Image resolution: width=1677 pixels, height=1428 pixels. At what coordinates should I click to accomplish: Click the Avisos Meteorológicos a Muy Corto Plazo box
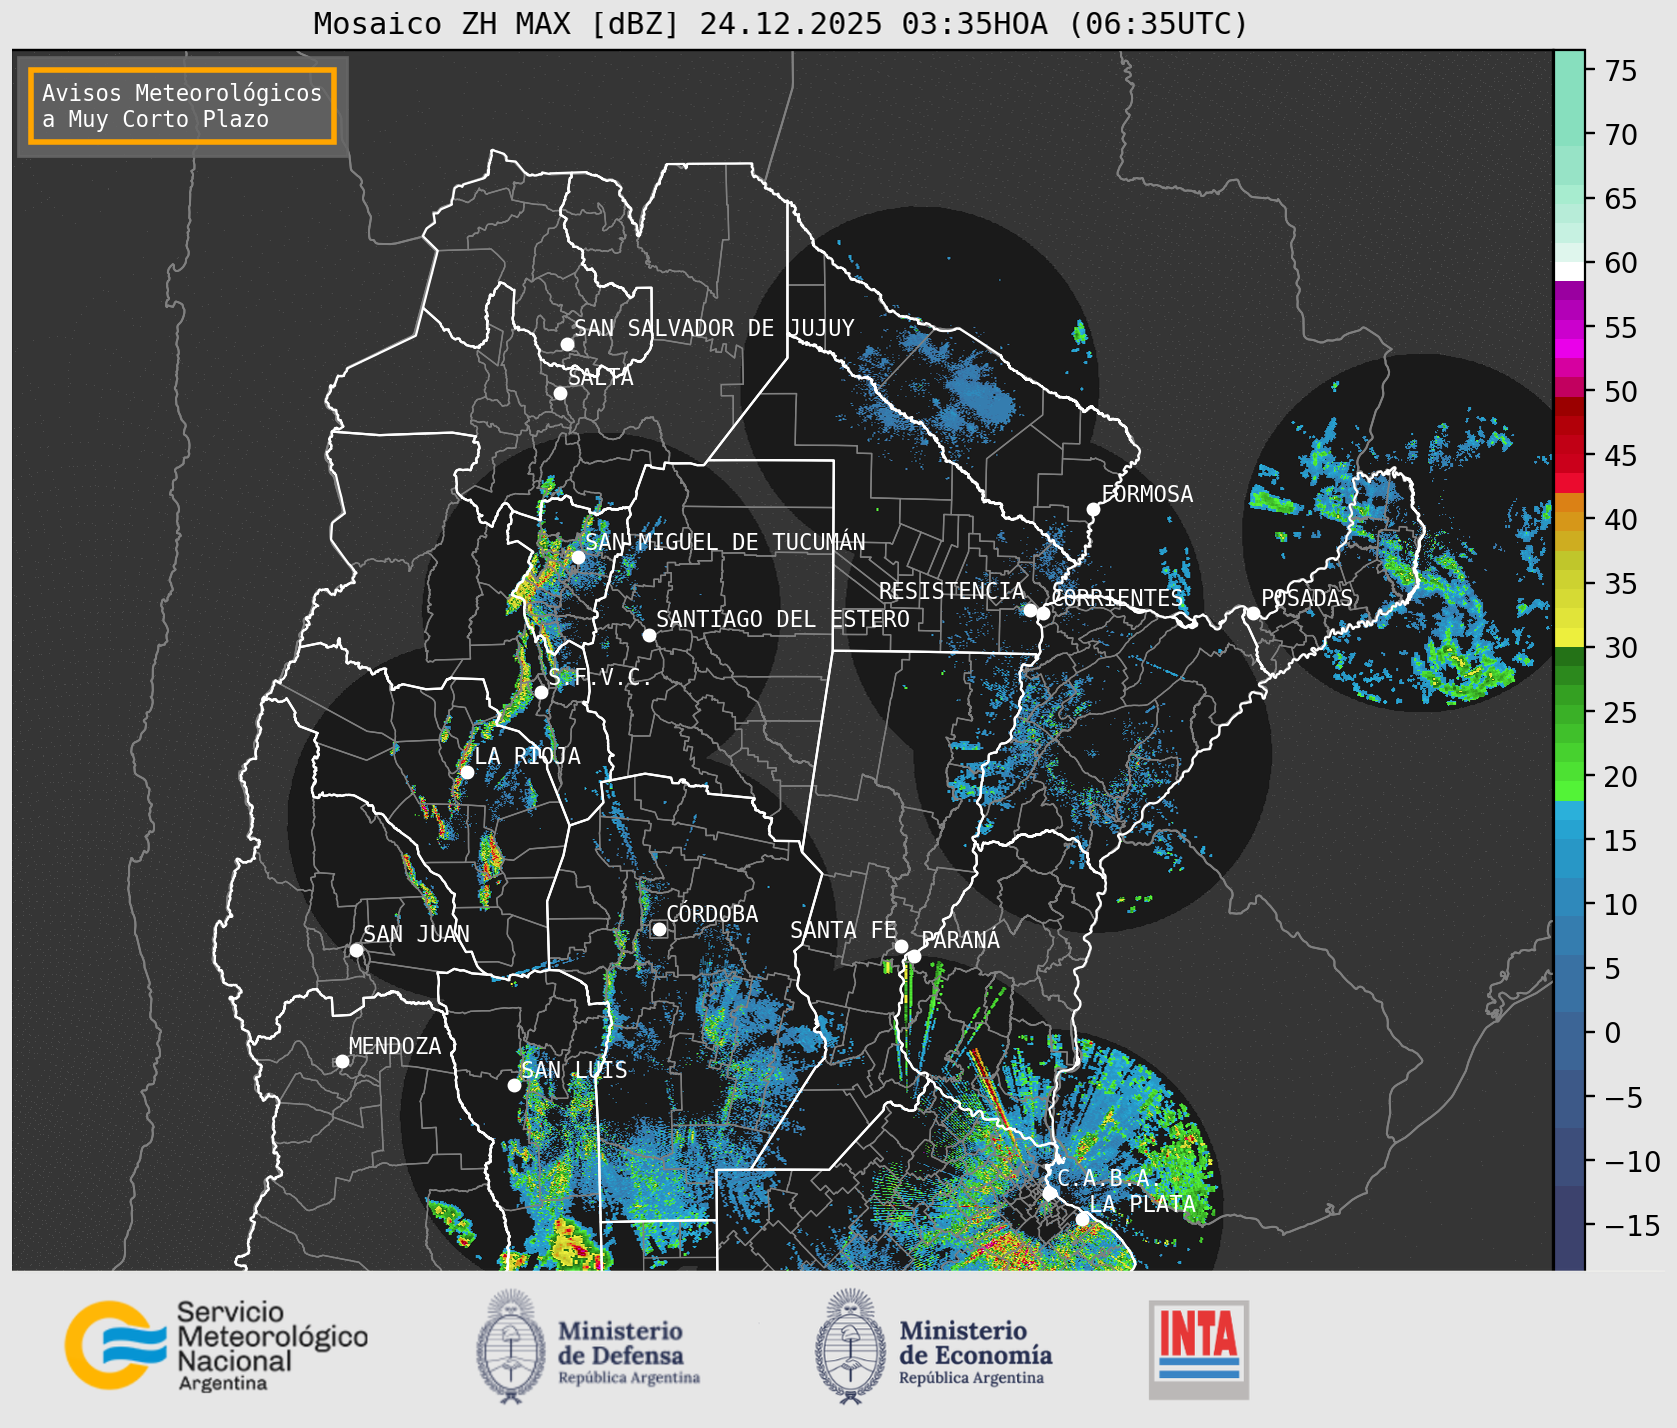(182, 107)
